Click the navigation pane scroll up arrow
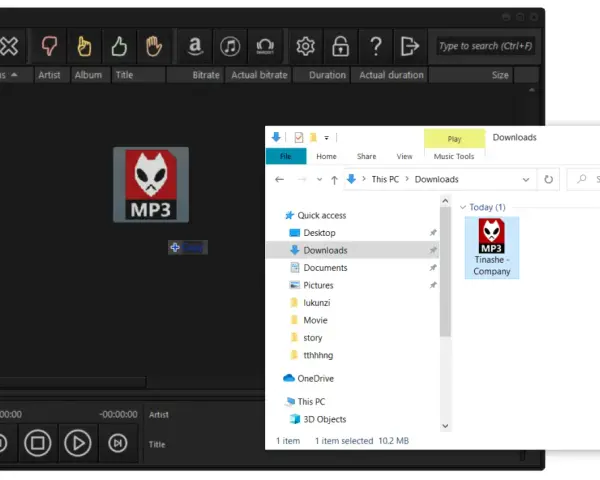 (x=445, y=201)
